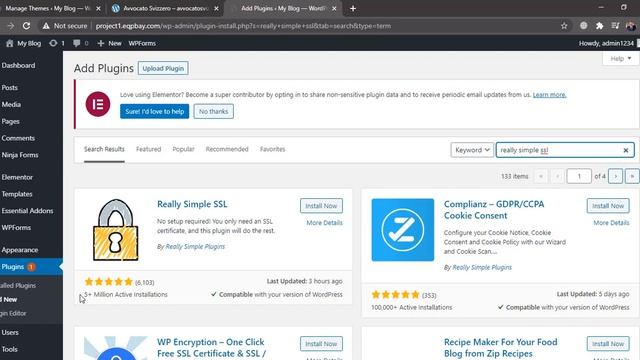The width and height of the screenshot is (640, 360).
Task: View More Details for Really Simple SSL
Action: tap(324, 223)
